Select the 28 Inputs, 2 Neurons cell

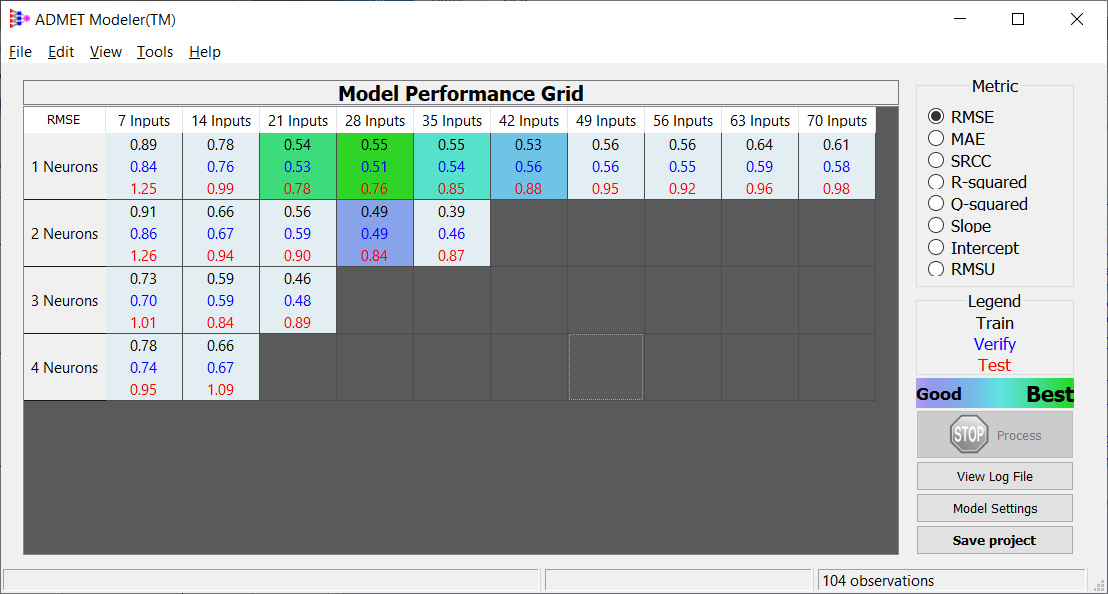pyautogui.click(x=375, y=233)
